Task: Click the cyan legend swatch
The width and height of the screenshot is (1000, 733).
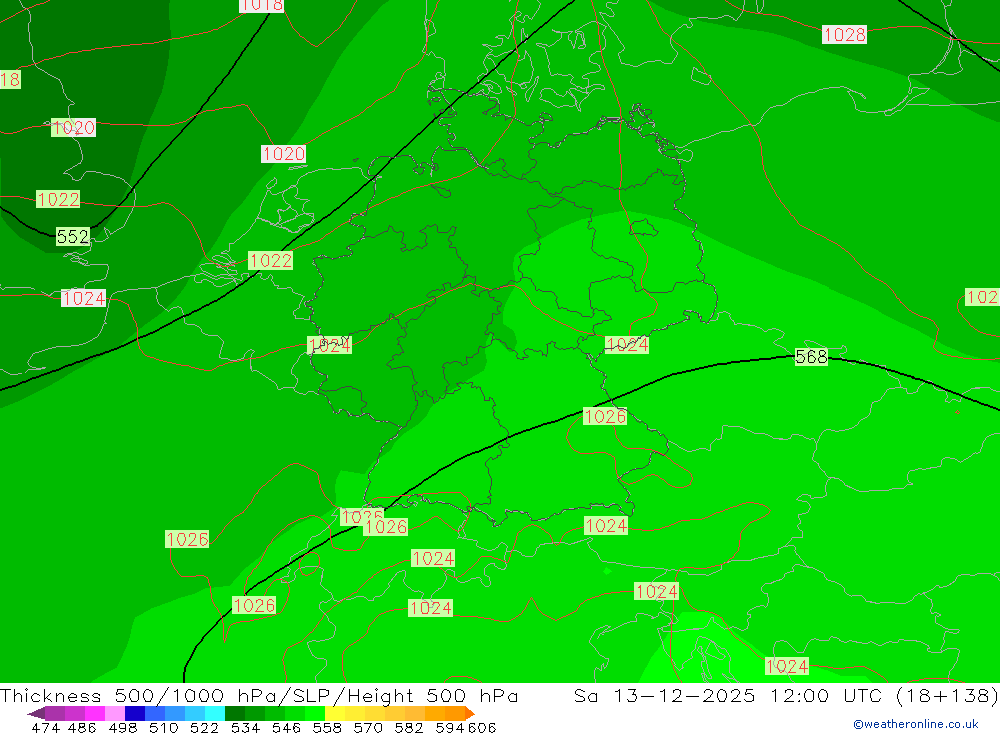Action: (215, 713)
